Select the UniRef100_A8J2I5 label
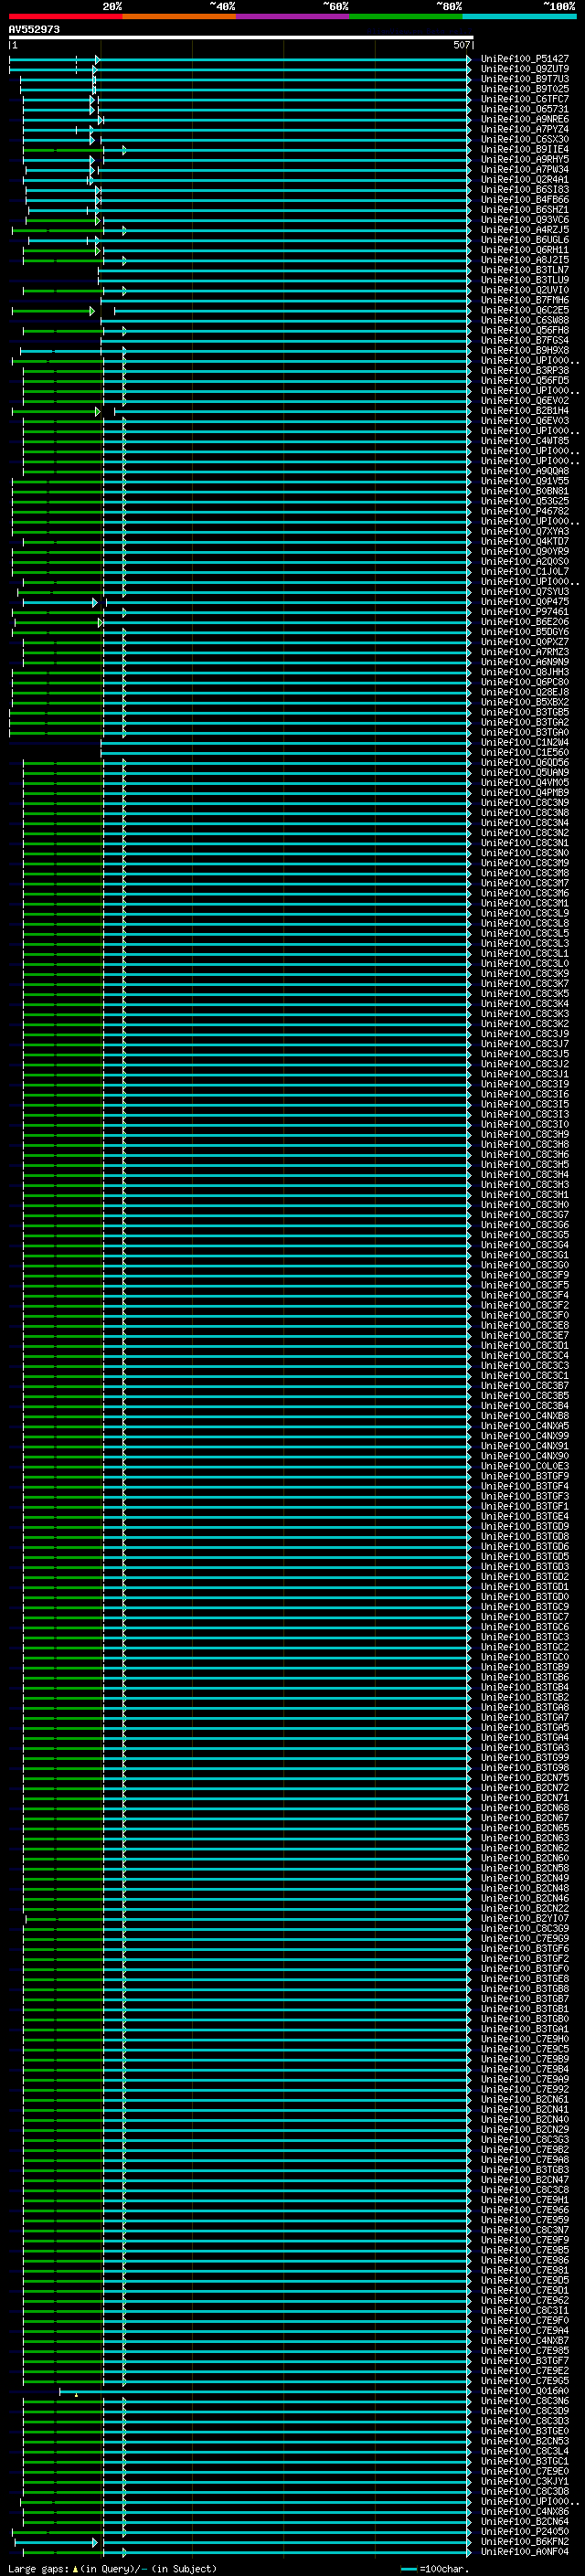 [525, 259]
